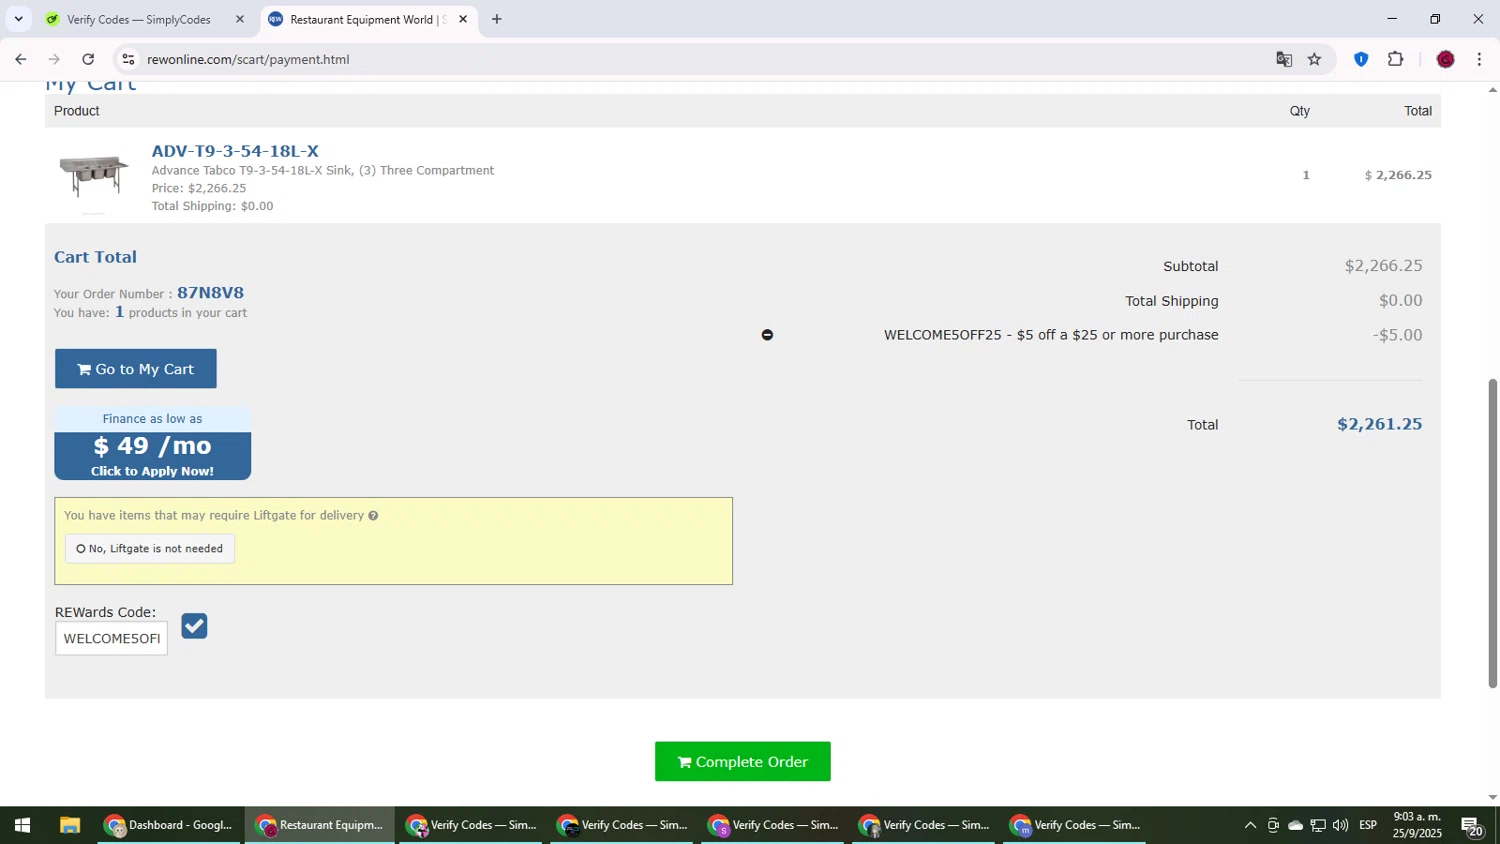Click the sink product thumbnail image
1500x844 pixels.
(93, 176)
